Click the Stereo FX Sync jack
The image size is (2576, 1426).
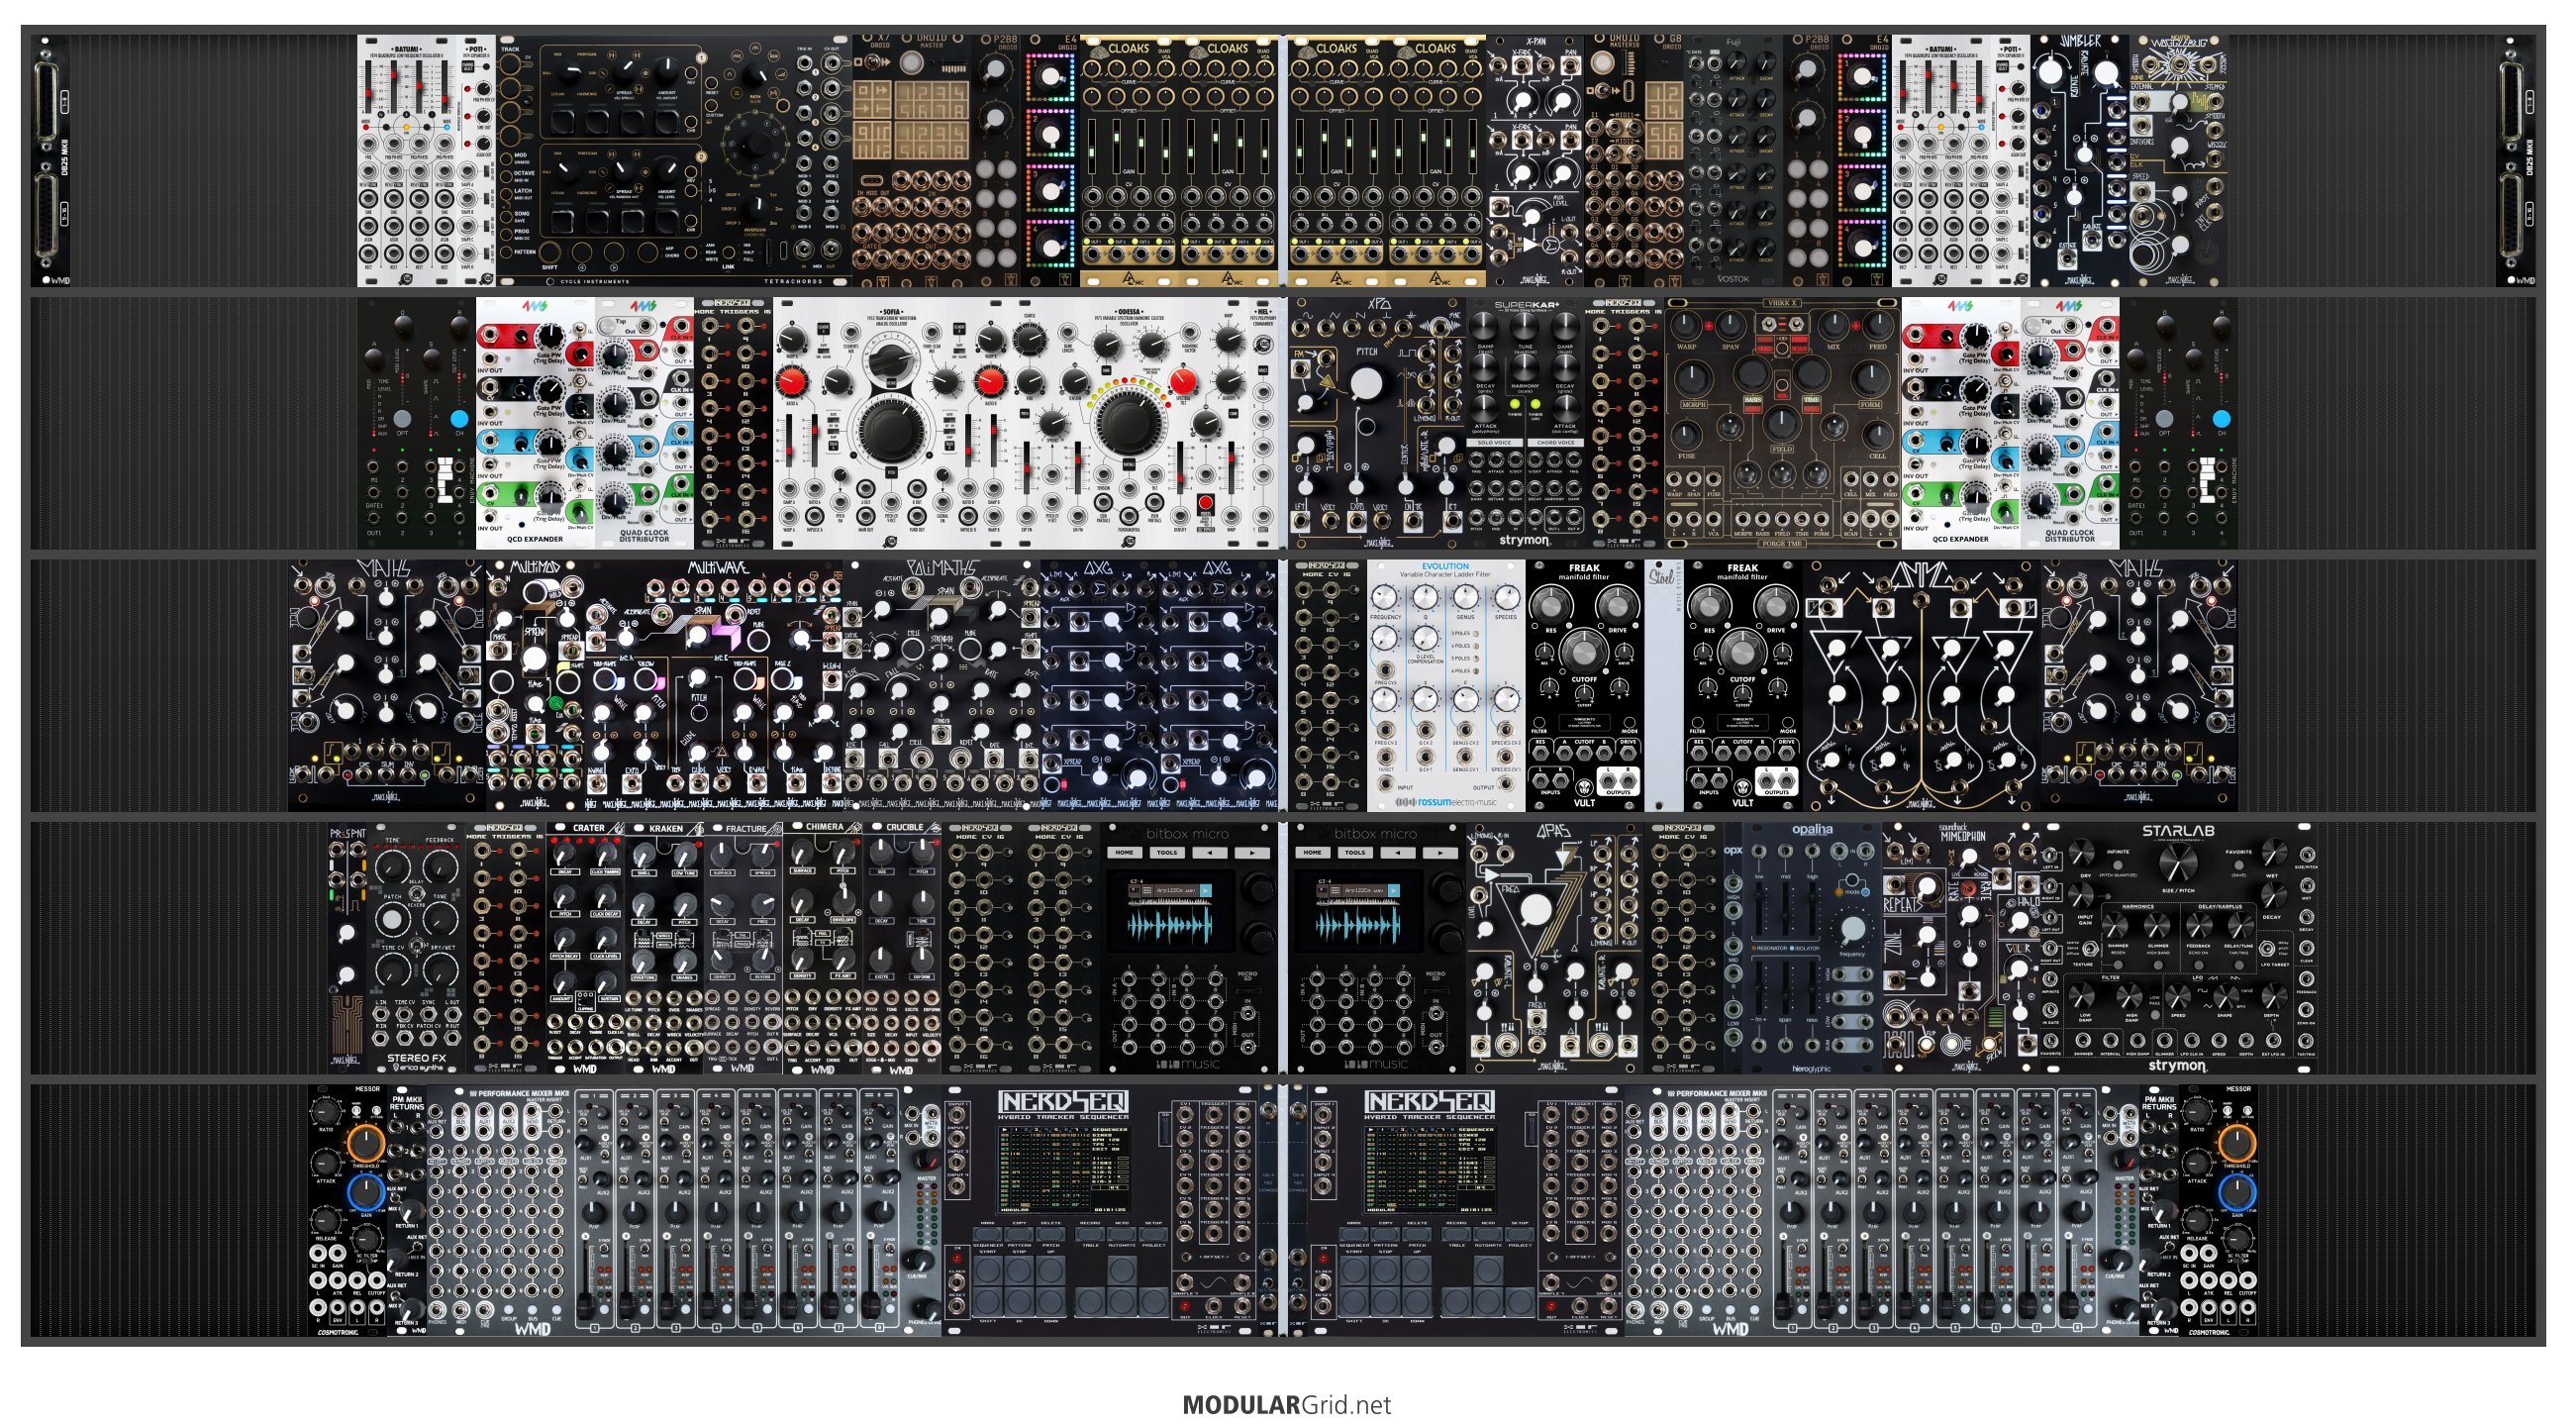click(x=429, y=1014)
